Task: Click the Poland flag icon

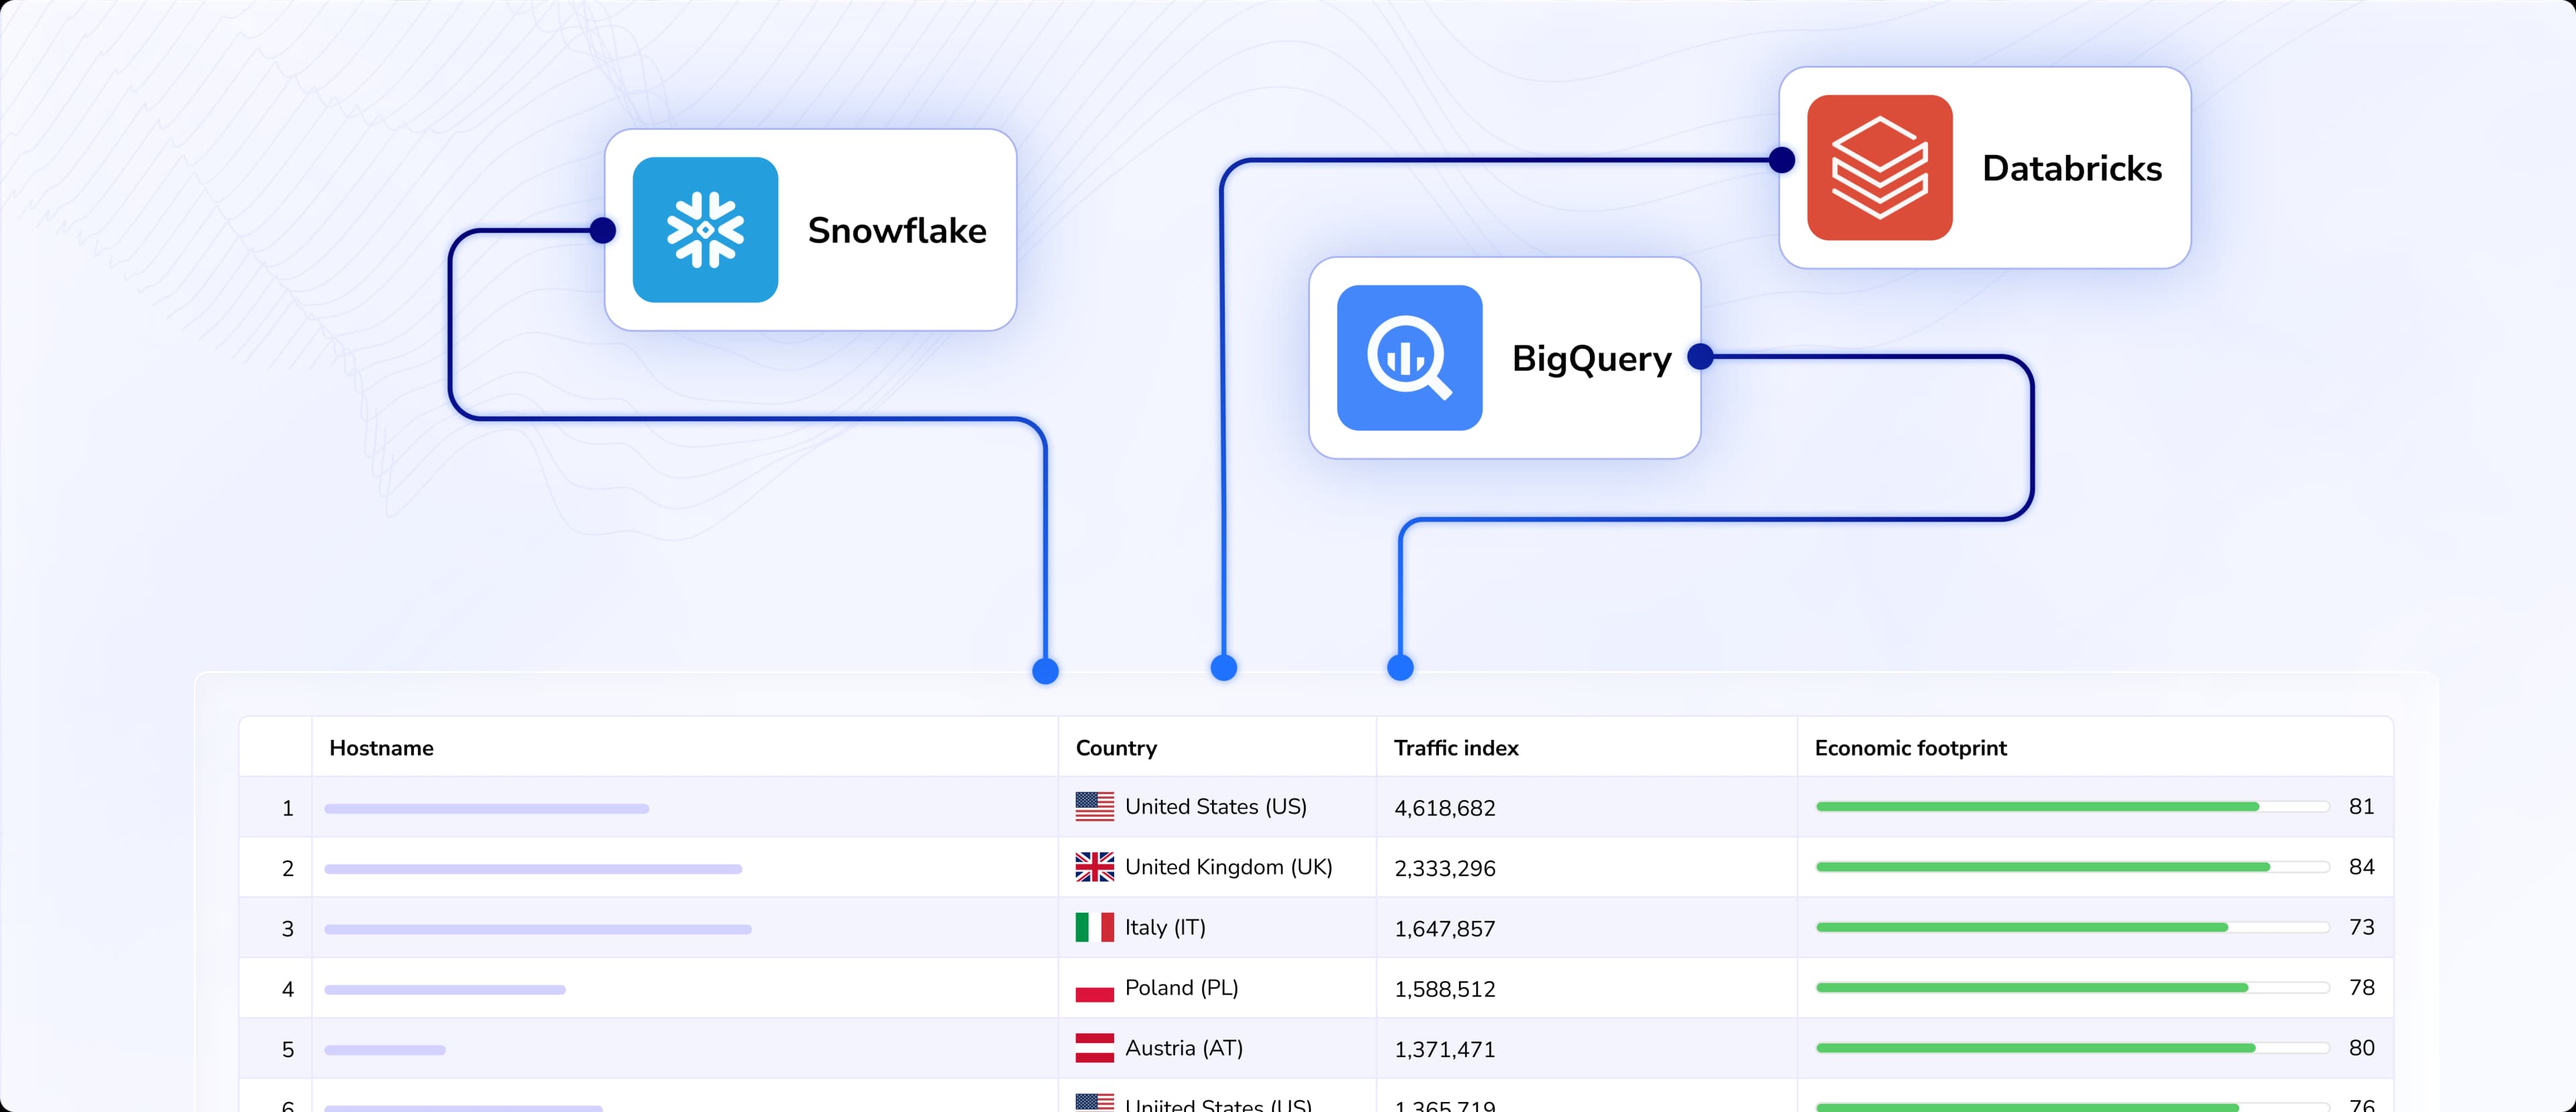Action: [1094, 989]
